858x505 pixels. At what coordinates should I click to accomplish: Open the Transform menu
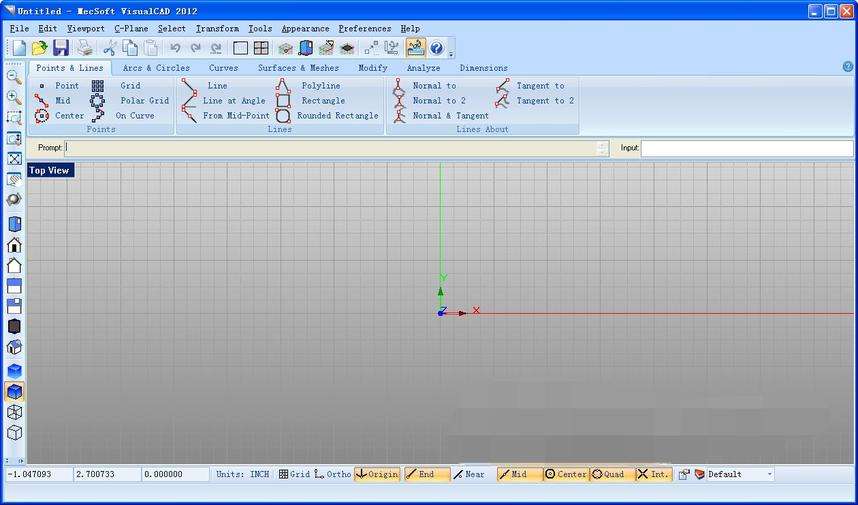click(217, 28)
